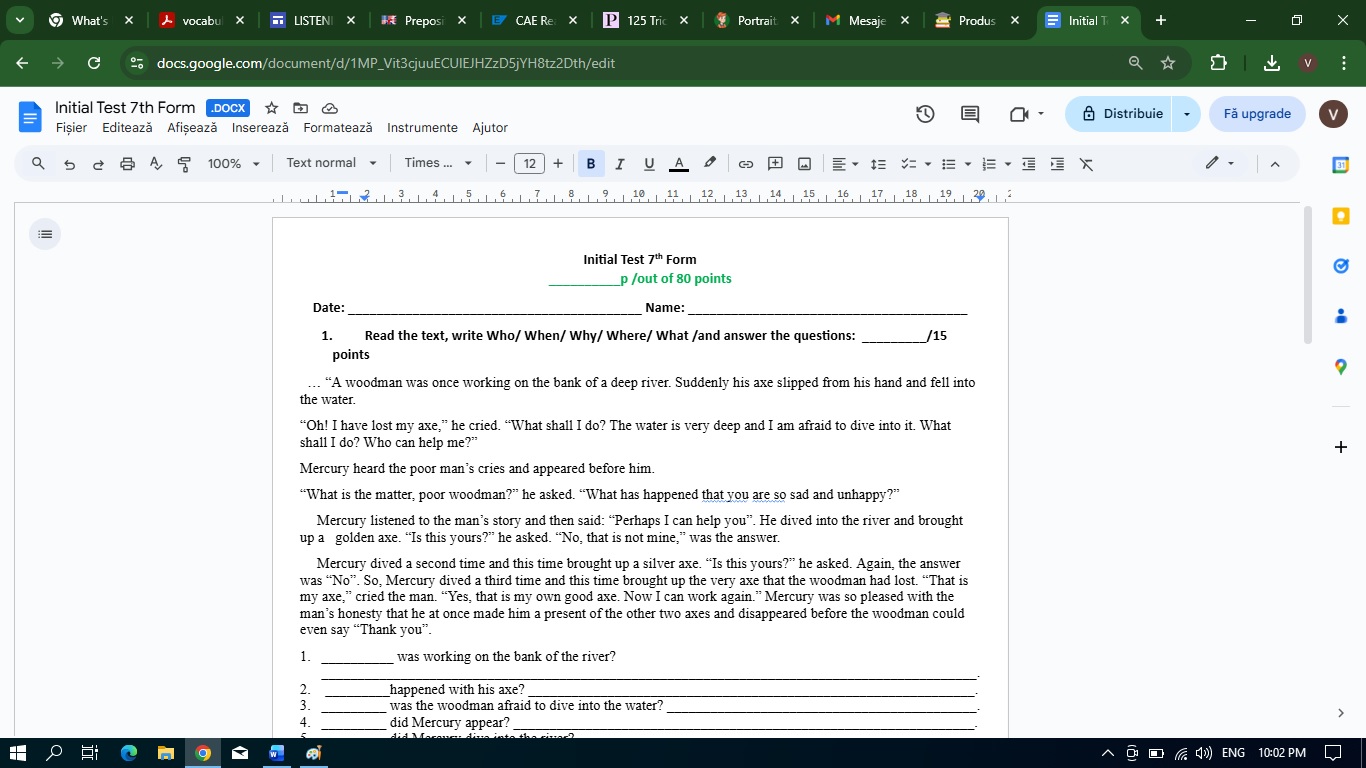Open the version history clock icon

coord(925,114)
